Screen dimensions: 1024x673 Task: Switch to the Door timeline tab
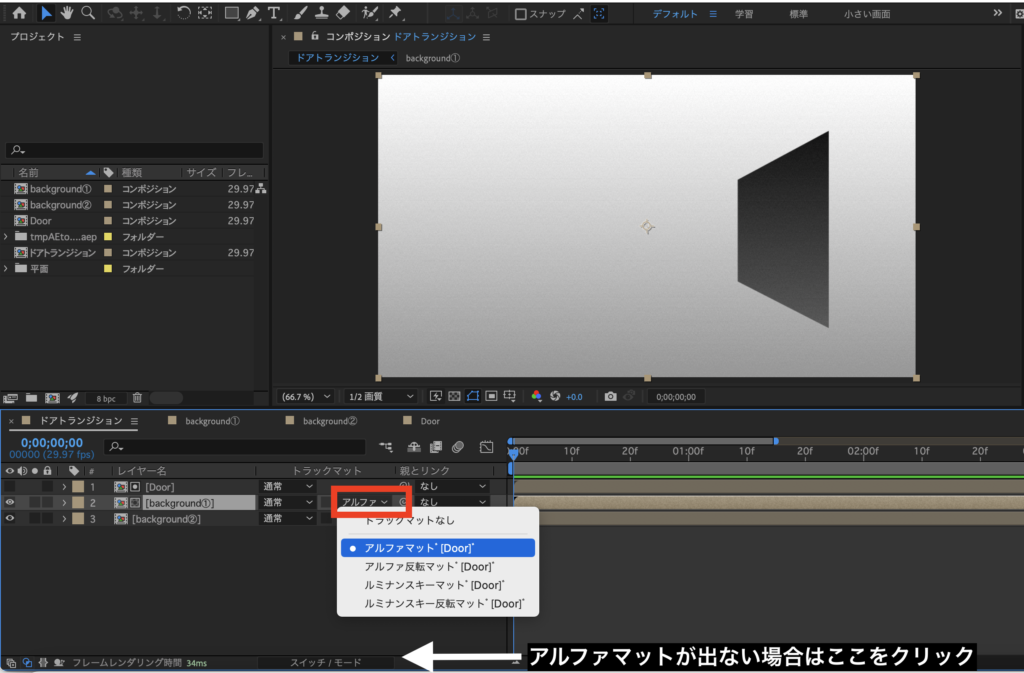point(429,421)
